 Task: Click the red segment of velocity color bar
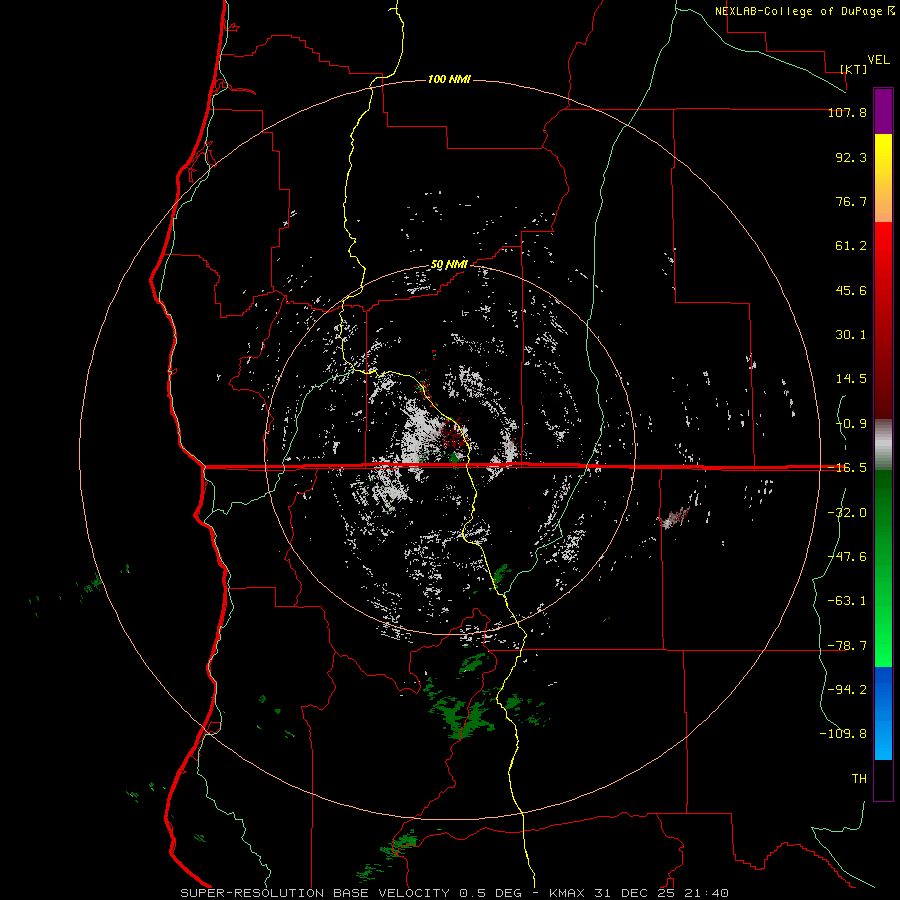[x=883, y=320]
